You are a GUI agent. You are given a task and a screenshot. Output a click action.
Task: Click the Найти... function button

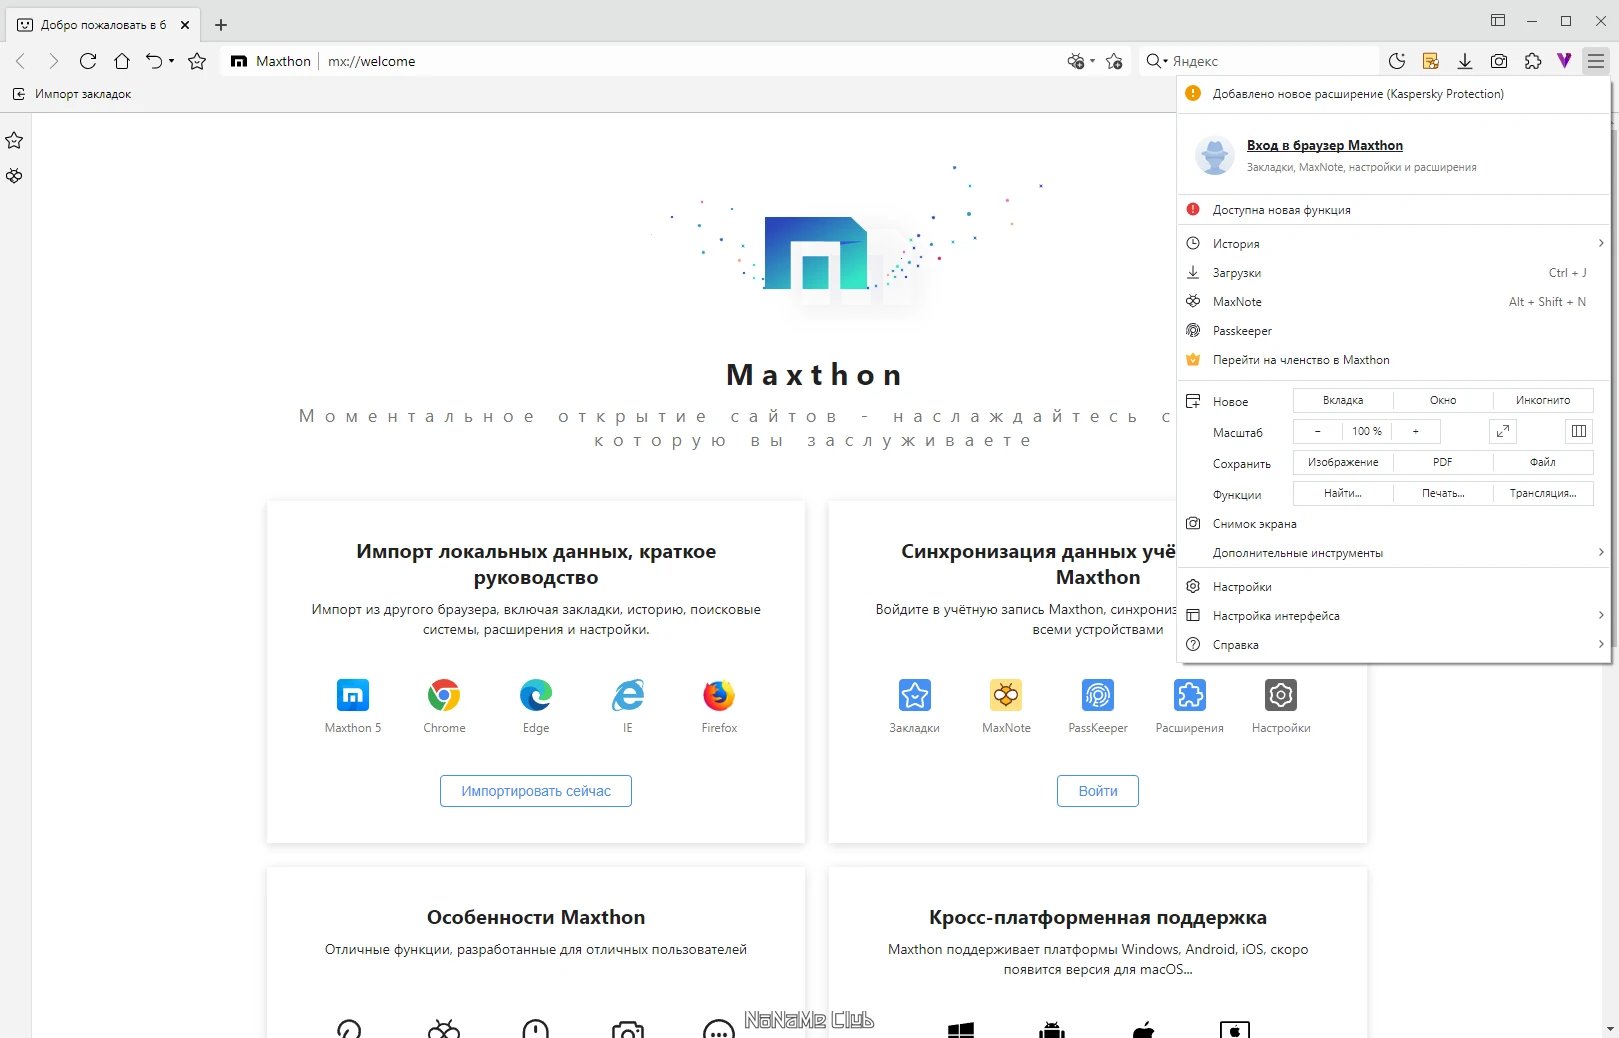click(1343, 493)
